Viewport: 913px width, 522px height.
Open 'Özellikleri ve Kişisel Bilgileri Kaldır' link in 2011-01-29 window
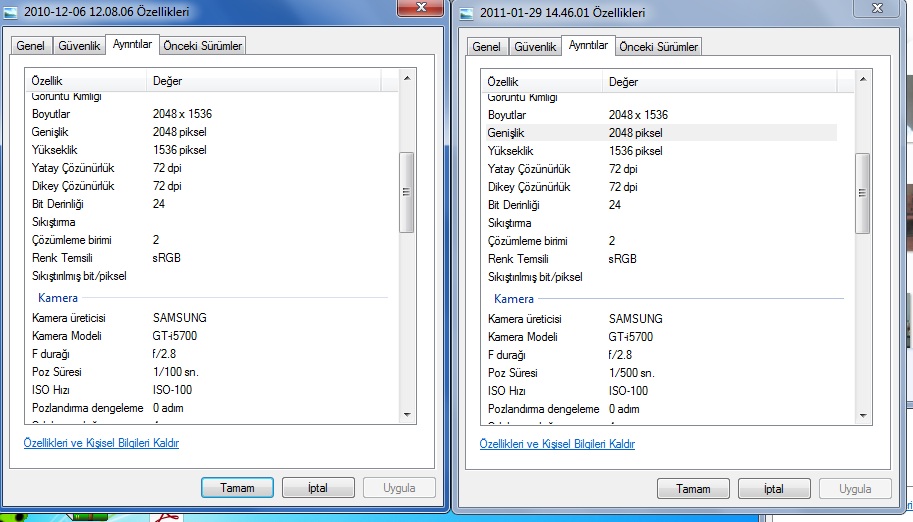pos(557,444)
